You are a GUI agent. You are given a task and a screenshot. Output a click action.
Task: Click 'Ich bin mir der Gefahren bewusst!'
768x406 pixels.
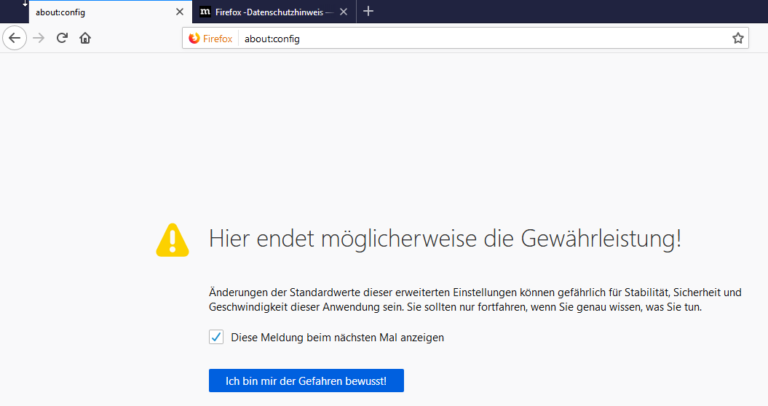click(x=306, y=381)
